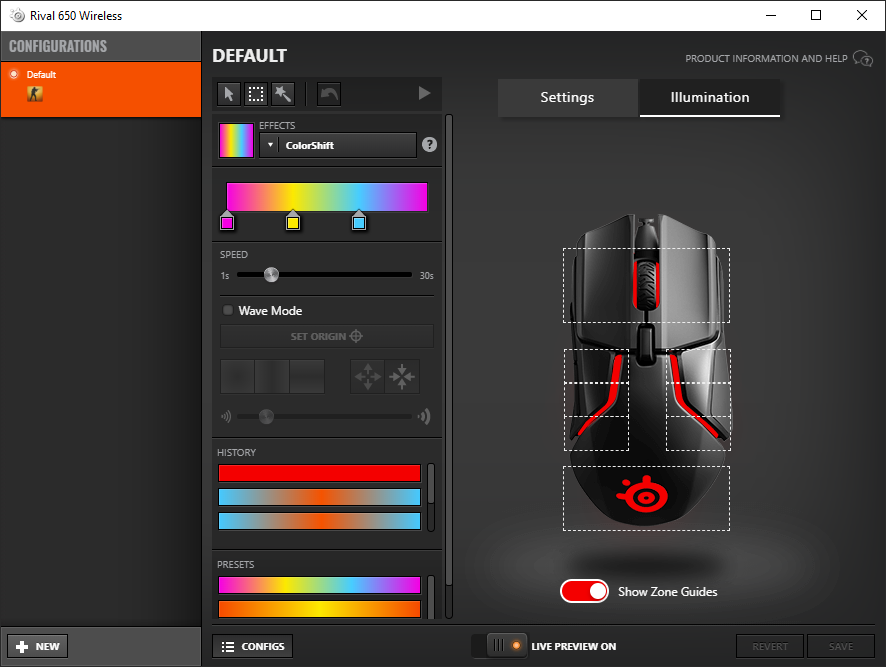Image resolution: width=886 pixels, height=667 pixels.
Task: Select the Default configuration
Action: click(101, 89)
